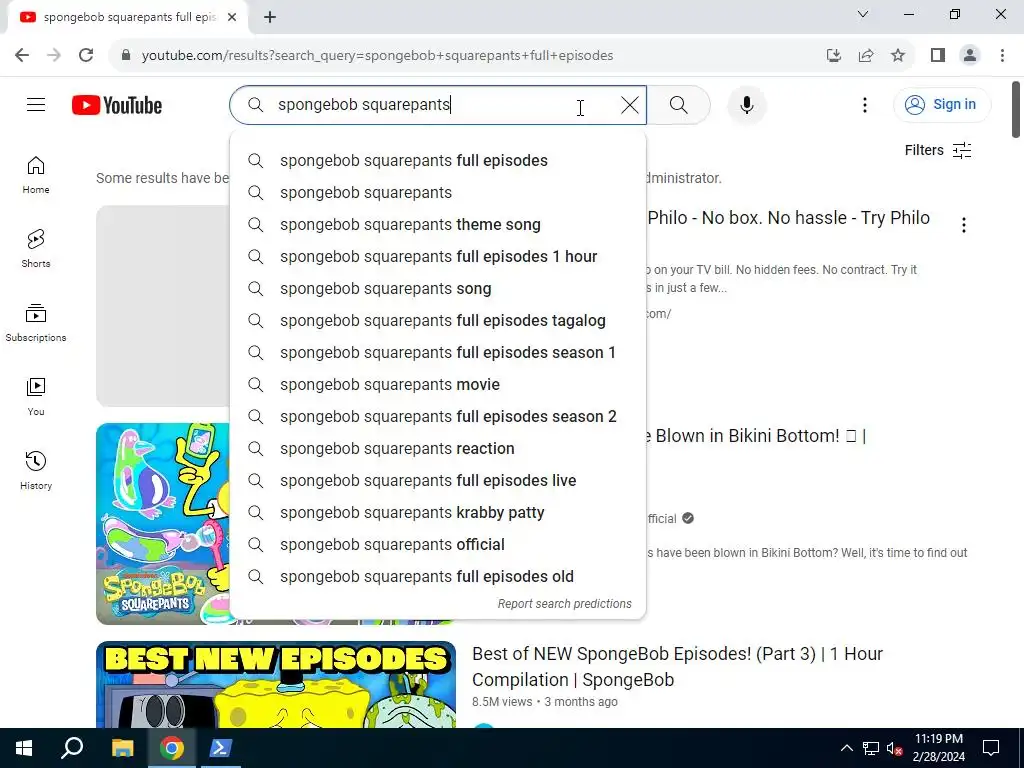1024x768 pixels.
Task: Click Report search predictions link
Action: point(564,604)
